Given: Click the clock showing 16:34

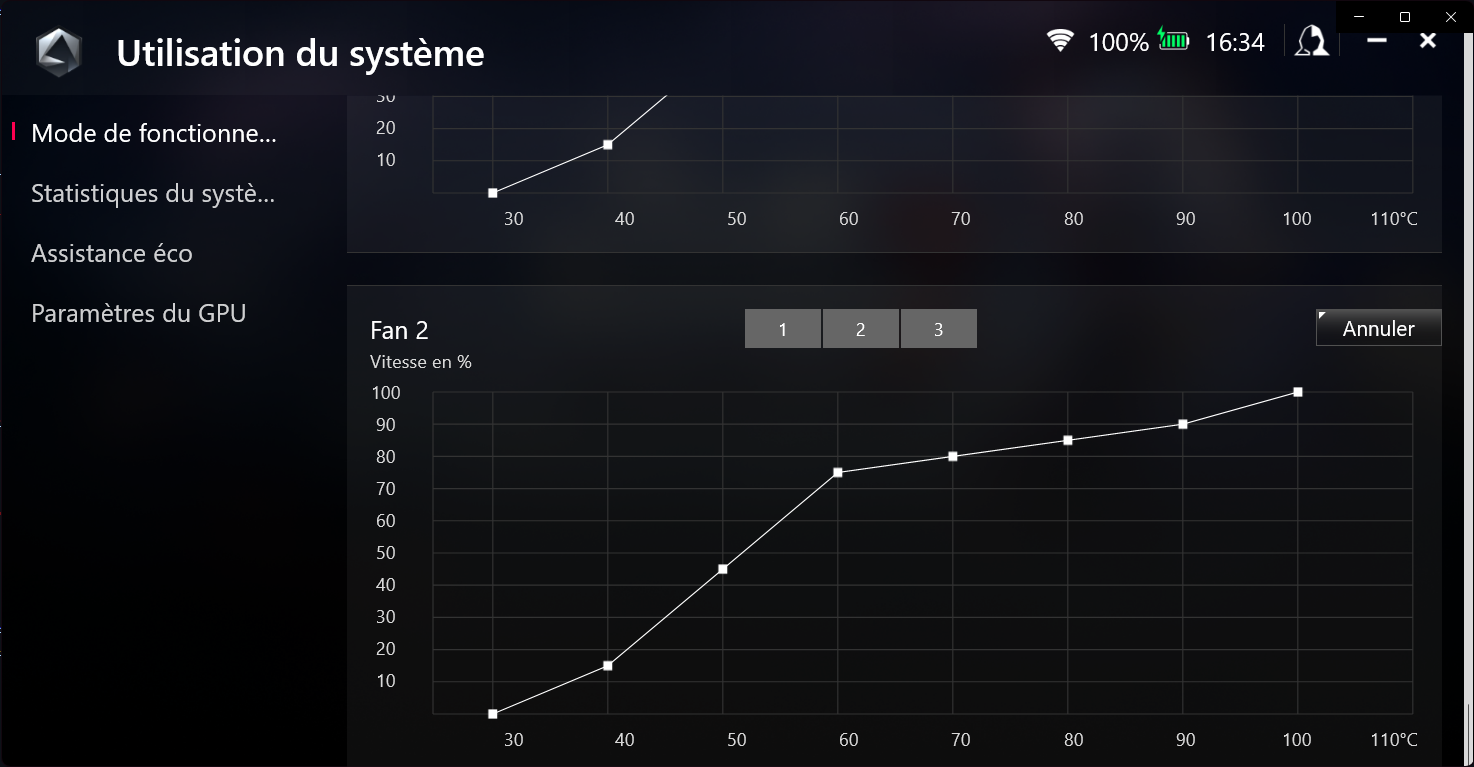Looking at the screenshot, I should pyautogui.click(x=1237, y=41).
